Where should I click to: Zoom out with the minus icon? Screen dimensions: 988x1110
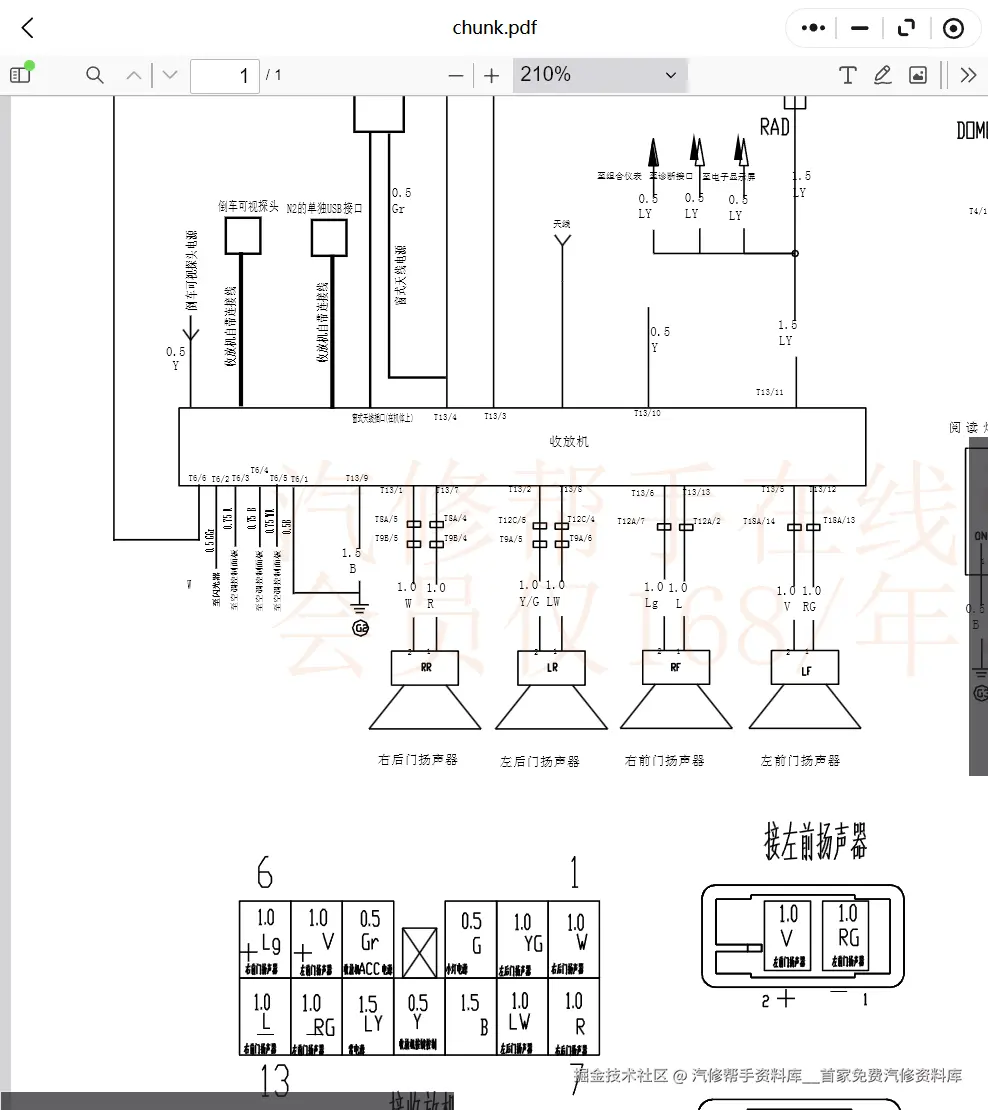(455, 74)
